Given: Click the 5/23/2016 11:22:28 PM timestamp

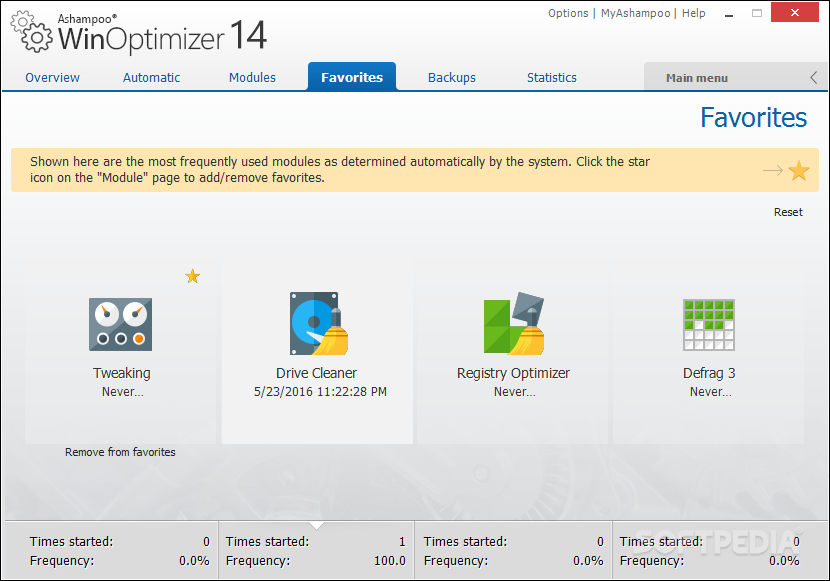Looking at the screenshot, I should point(320,392).
